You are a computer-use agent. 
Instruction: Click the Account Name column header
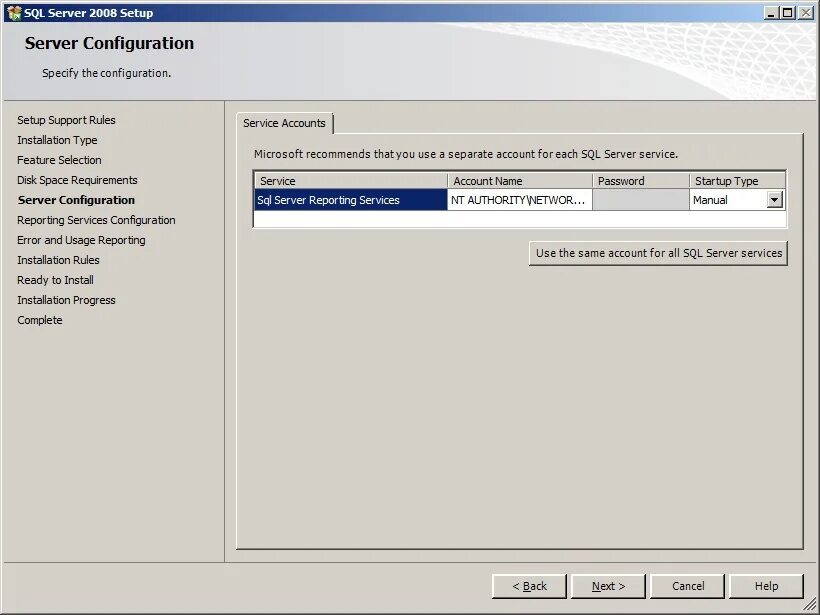point(520,181)
